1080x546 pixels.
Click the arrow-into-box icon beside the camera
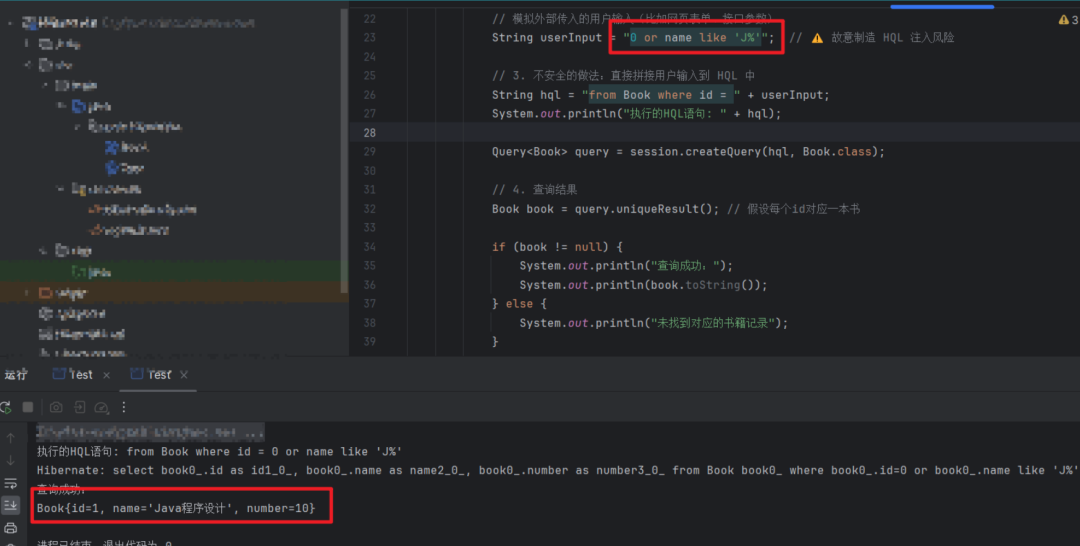click(x=80, y=408)
